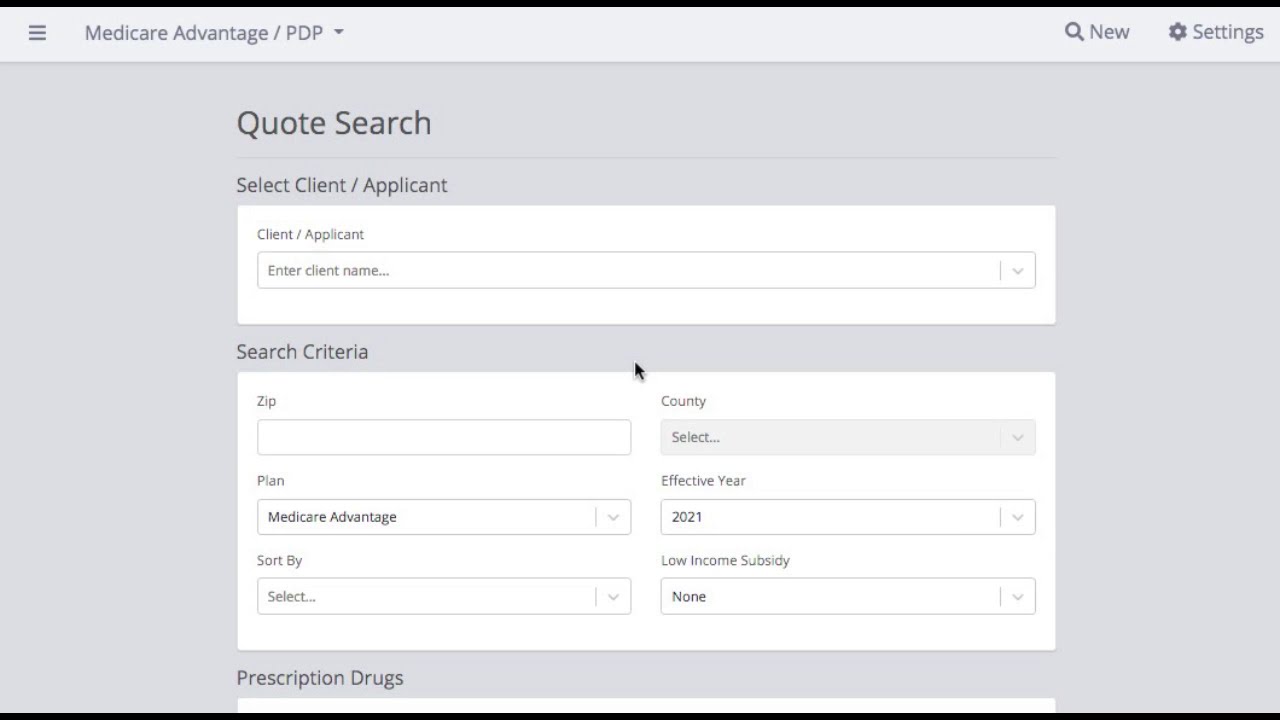Click the Settings gear icon
This screenshot has width=1280, height=720.
tap(1178, 32)
